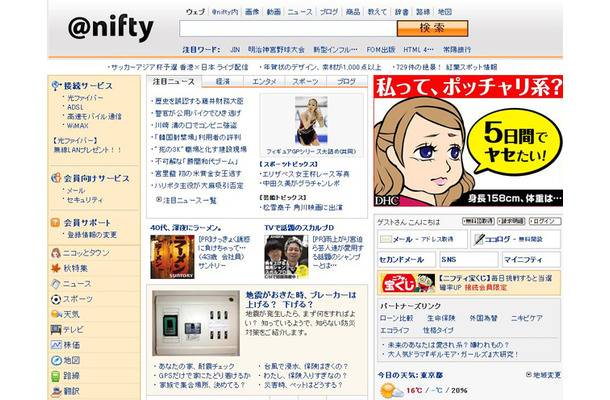This screenshot has height=400, width=610.
Task: Open 松雪泰子 角川映画に出演 link
Action: click(x=303, y=208)
